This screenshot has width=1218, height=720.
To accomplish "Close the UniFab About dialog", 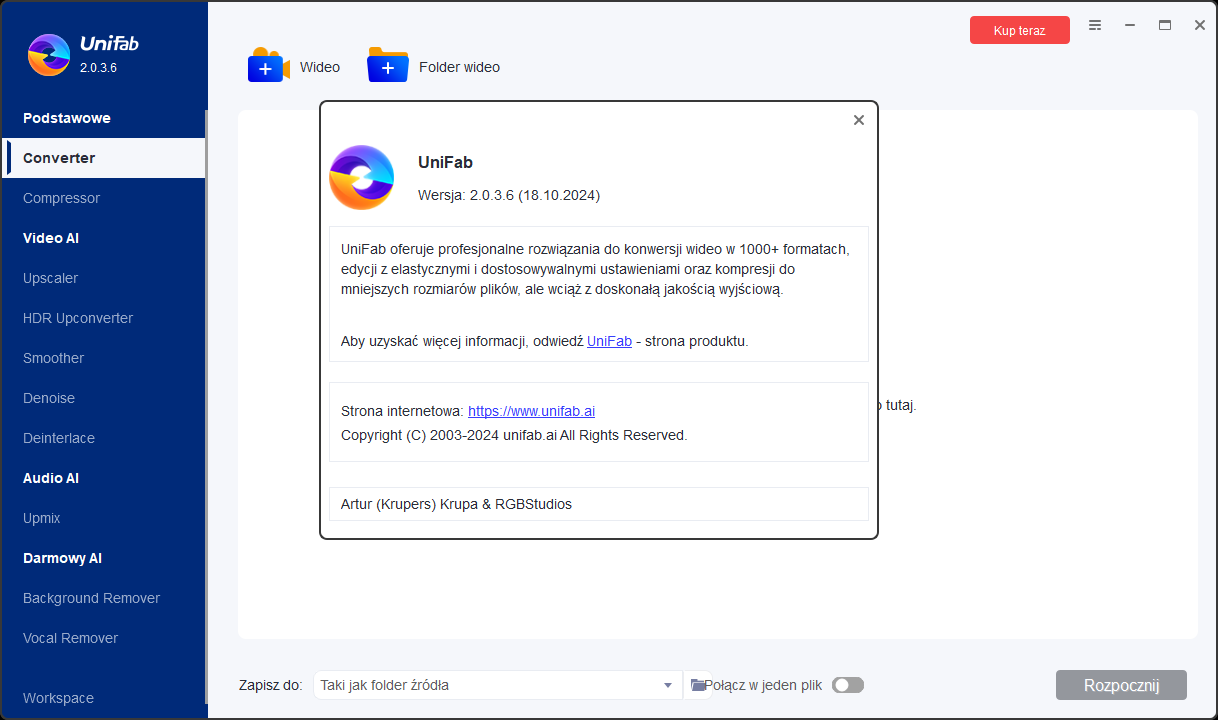I will 858,120.
